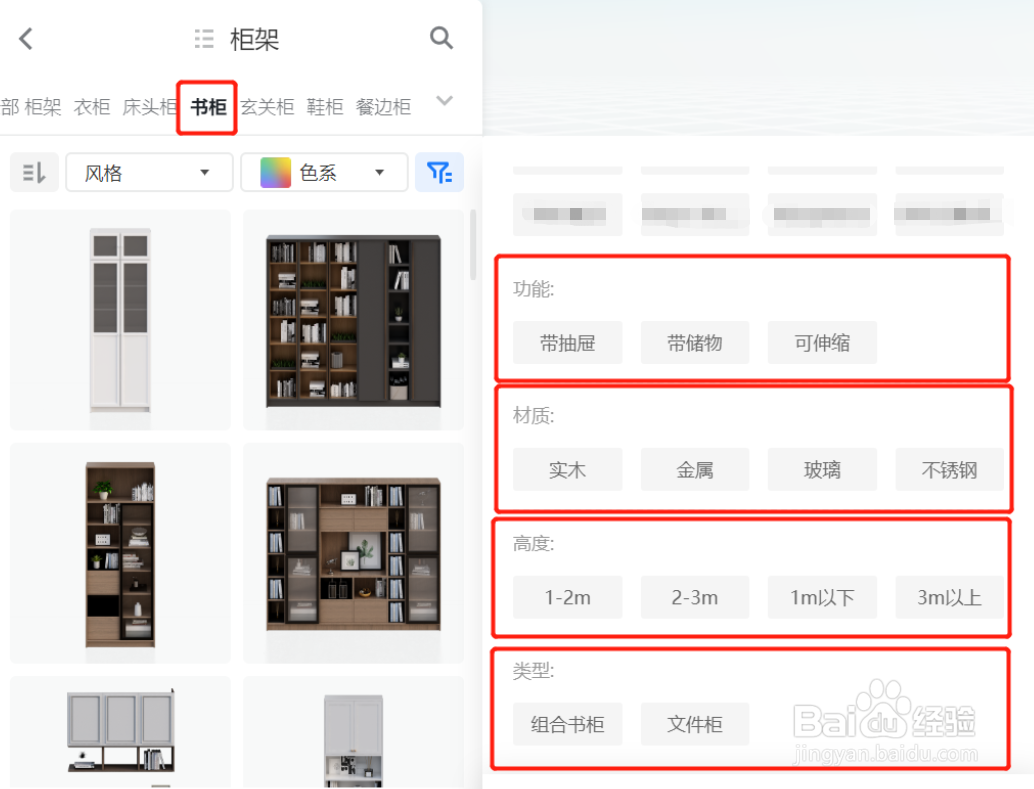This screenshot has height=789, width=1034.
Task: Toggle the 可伸缩 function filter
Action: [x=822, y=342]
